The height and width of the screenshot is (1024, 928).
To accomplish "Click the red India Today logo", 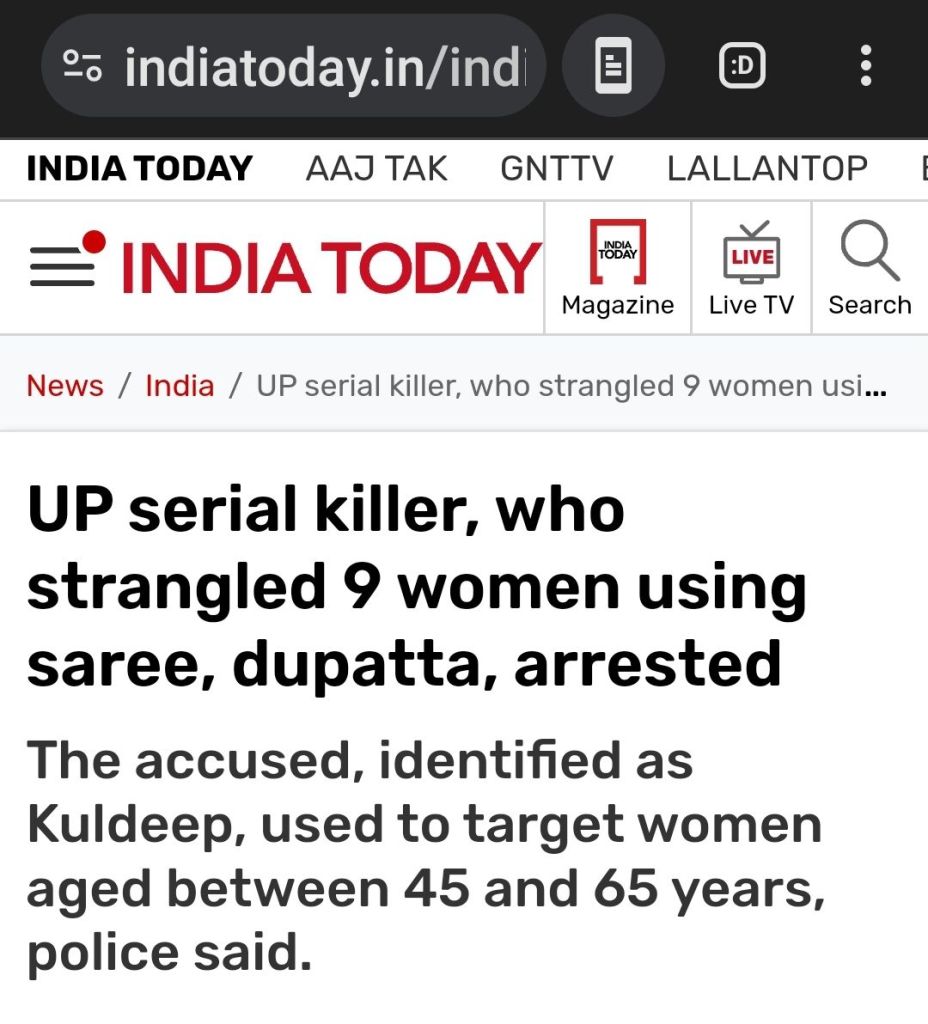I will 330,268.
